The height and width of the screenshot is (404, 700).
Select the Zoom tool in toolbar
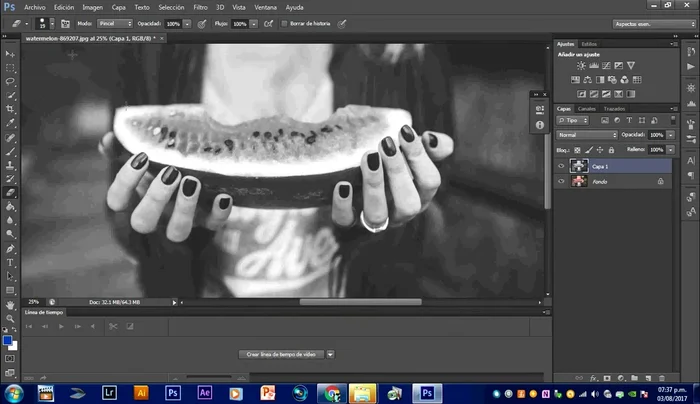[10, 317]
